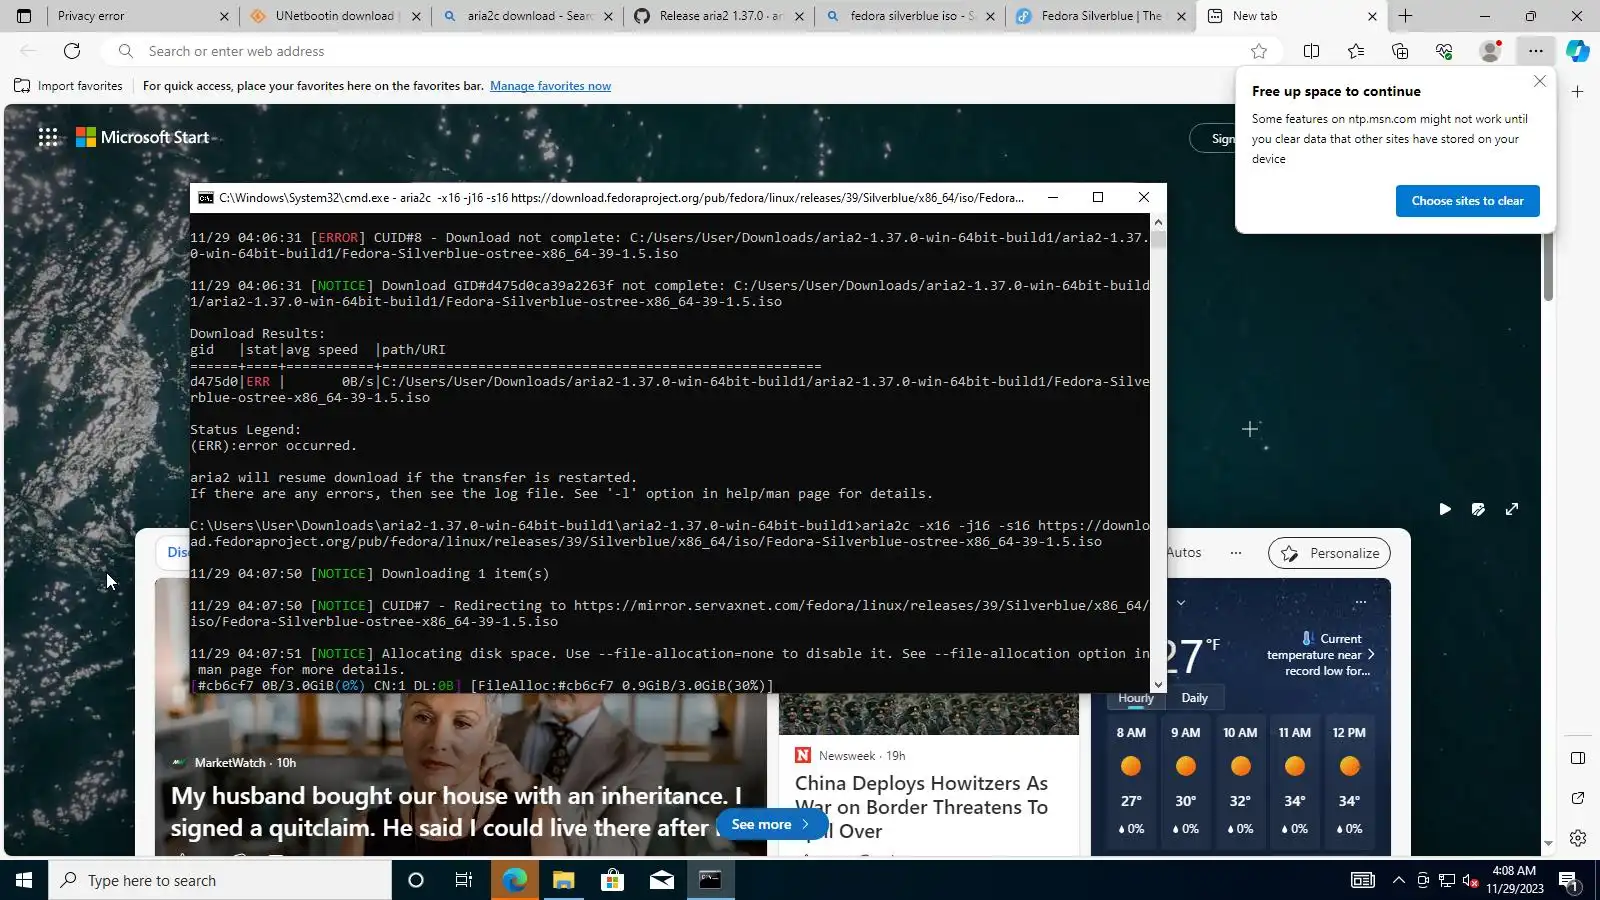Viewport: 1600px width, 900px height.
Task: Select the Autos feed tab
Action: click(1184, 553)
